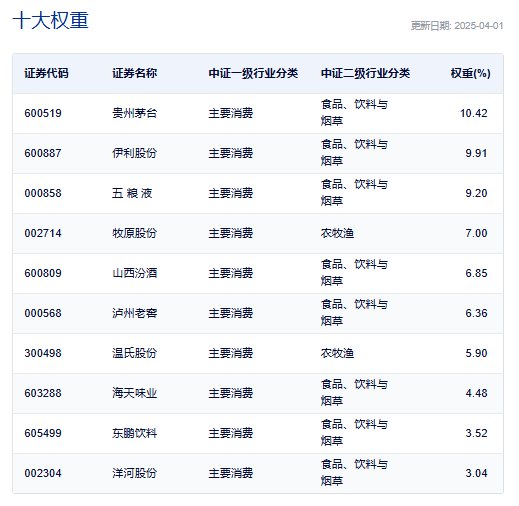The width and height of the screenshot is (519, 506).
Task: Click 食品、饮料与烟草 in the 海天味业 row
Action: point(354,393)
